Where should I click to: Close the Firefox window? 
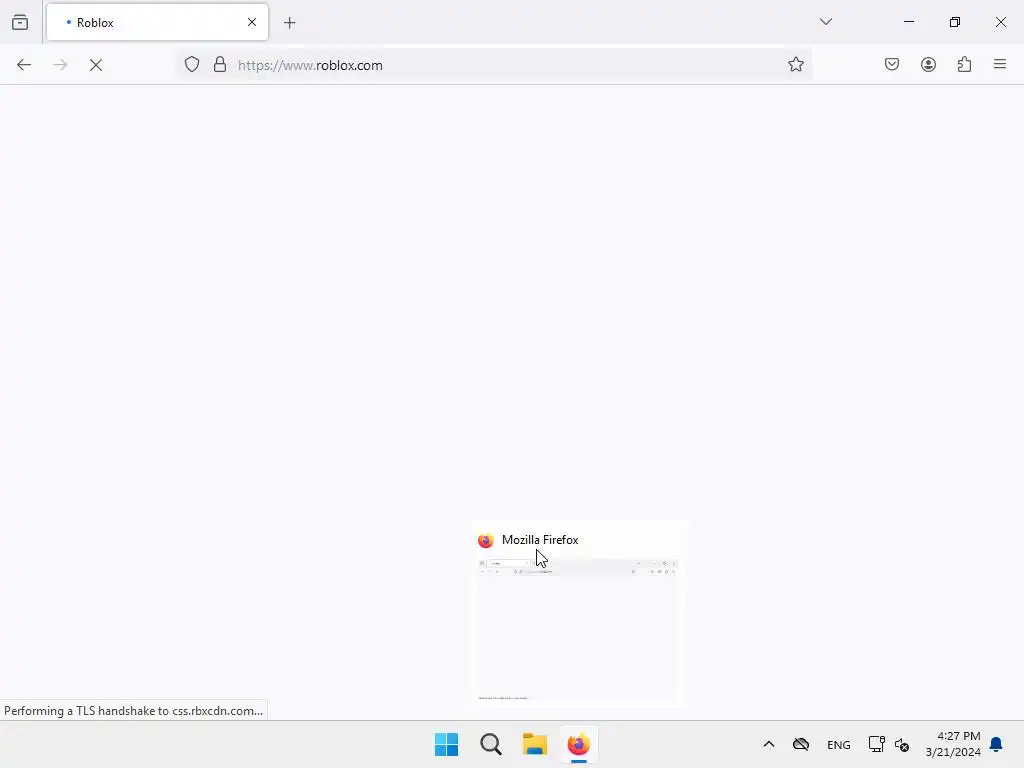click(1001, 22)
